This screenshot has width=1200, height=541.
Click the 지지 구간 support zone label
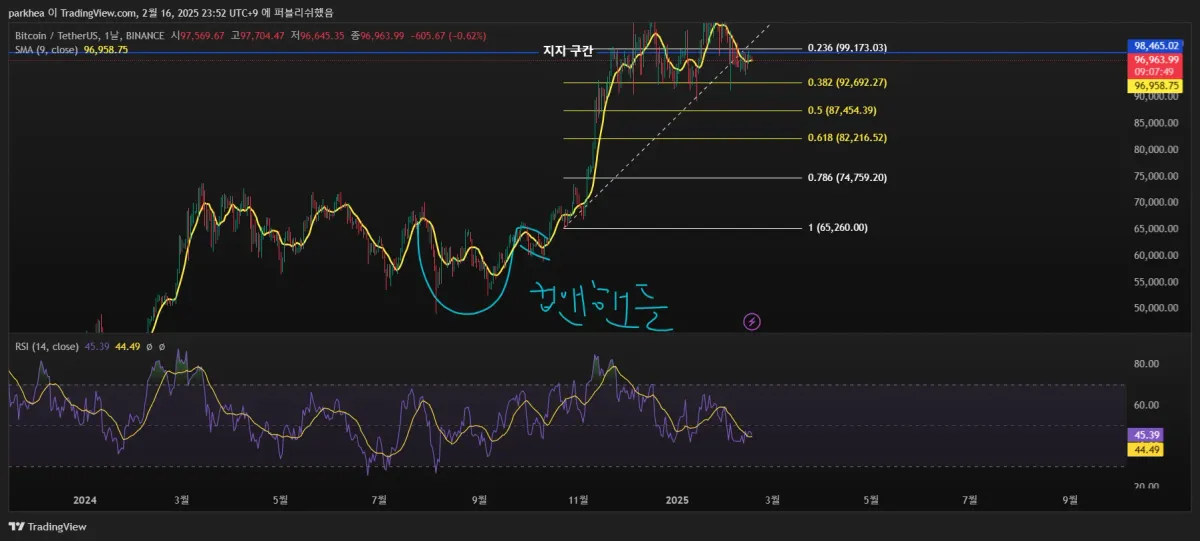coord(568,52)
